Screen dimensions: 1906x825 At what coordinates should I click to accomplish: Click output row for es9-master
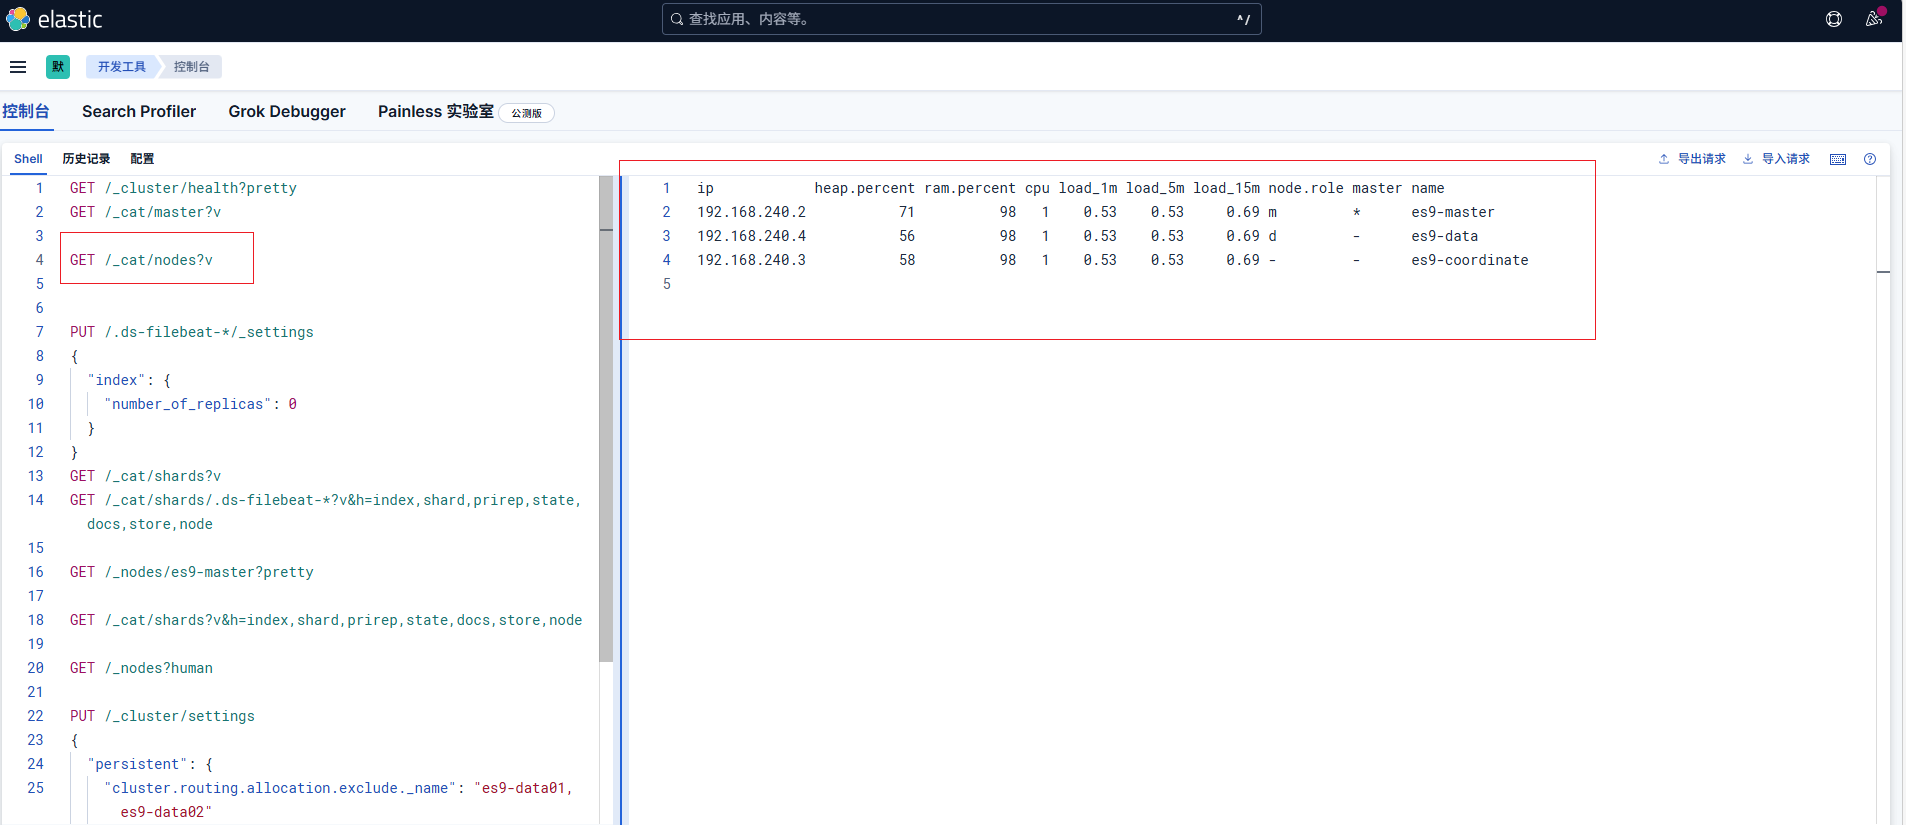pyautogui.click(x=1096, y=212)
